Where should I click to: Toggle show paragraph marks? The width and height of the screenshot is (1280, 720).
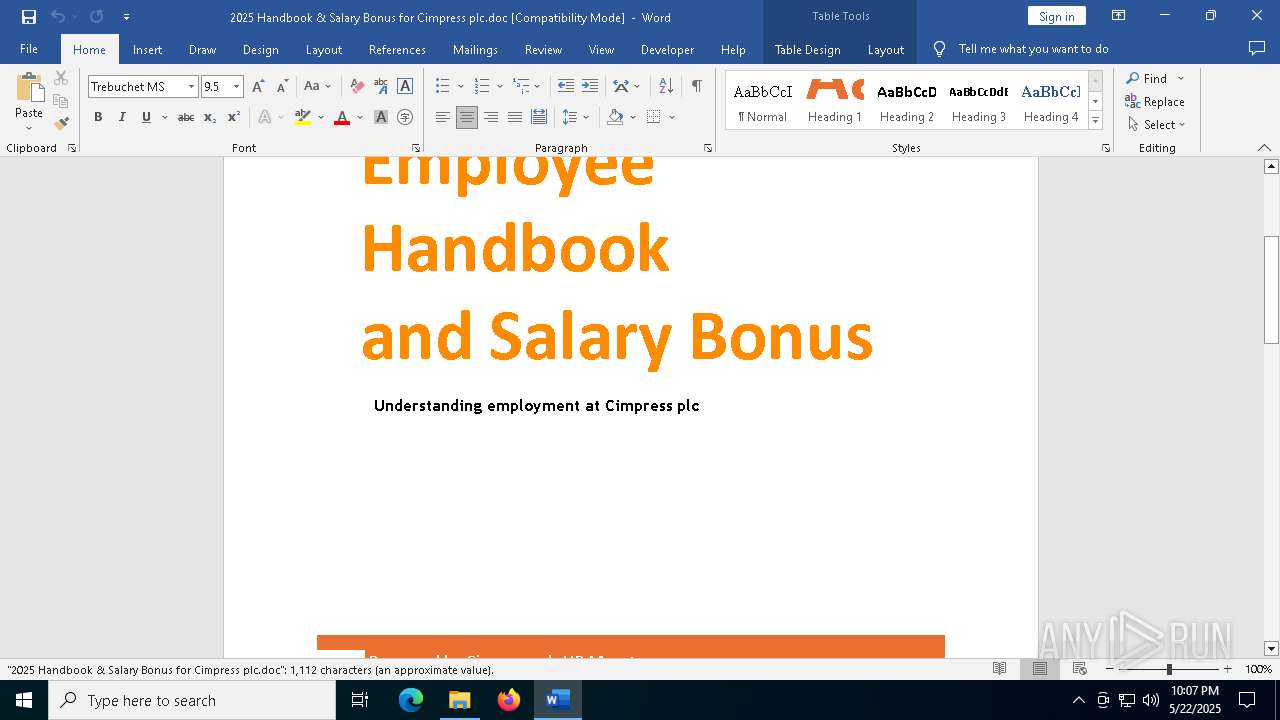tap(697, 86)
